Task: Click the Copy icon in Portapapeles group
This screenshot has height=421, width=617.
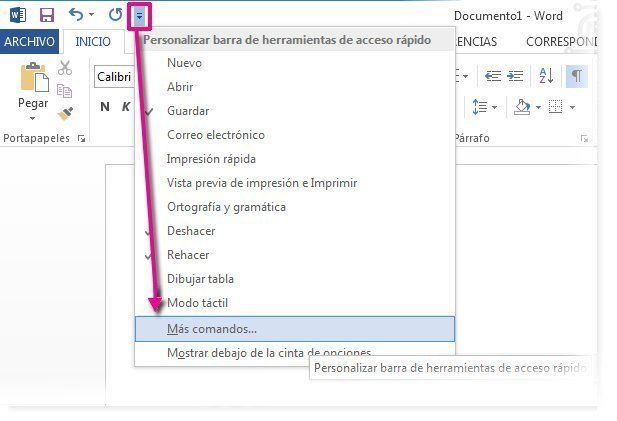Action: click(65, 91)
